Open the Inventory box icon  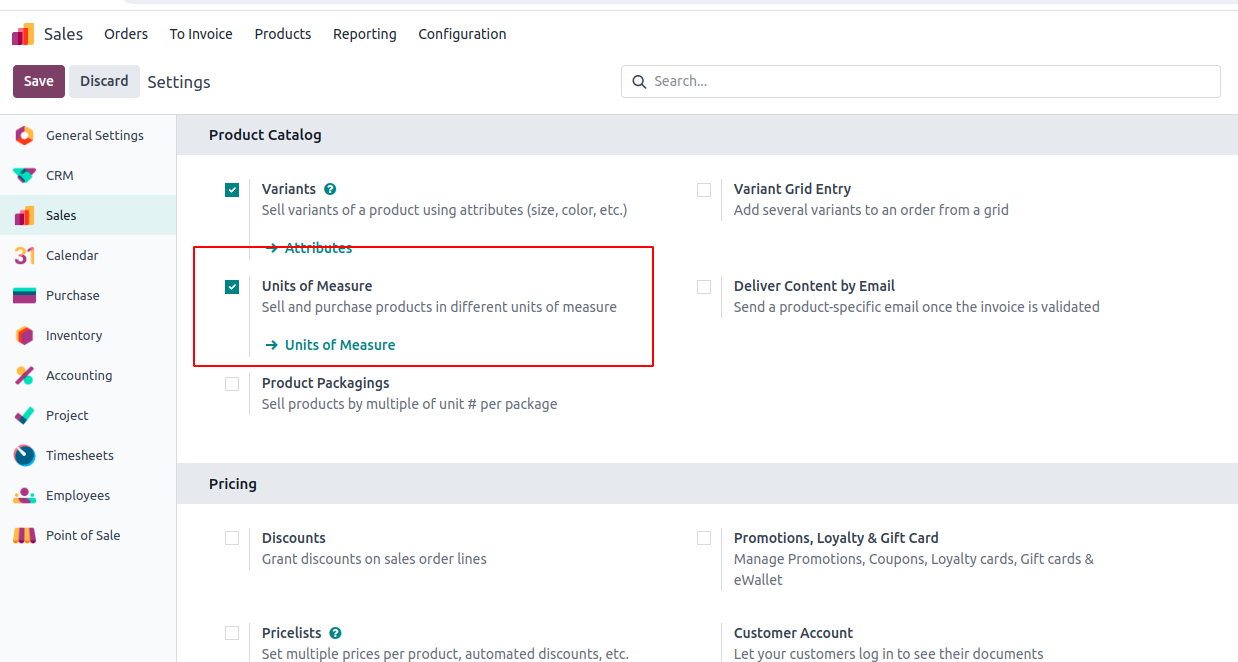[x=25, y=335]
